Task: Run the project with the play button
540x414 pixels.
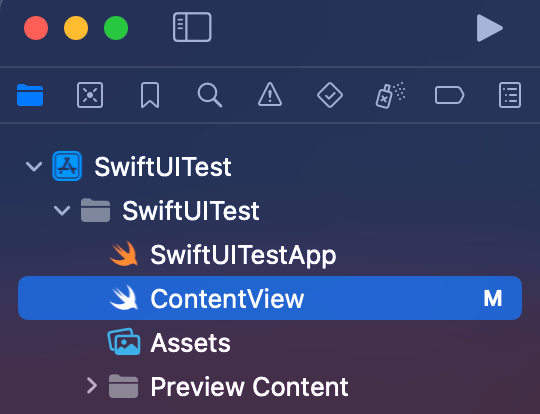Action: 489,28
